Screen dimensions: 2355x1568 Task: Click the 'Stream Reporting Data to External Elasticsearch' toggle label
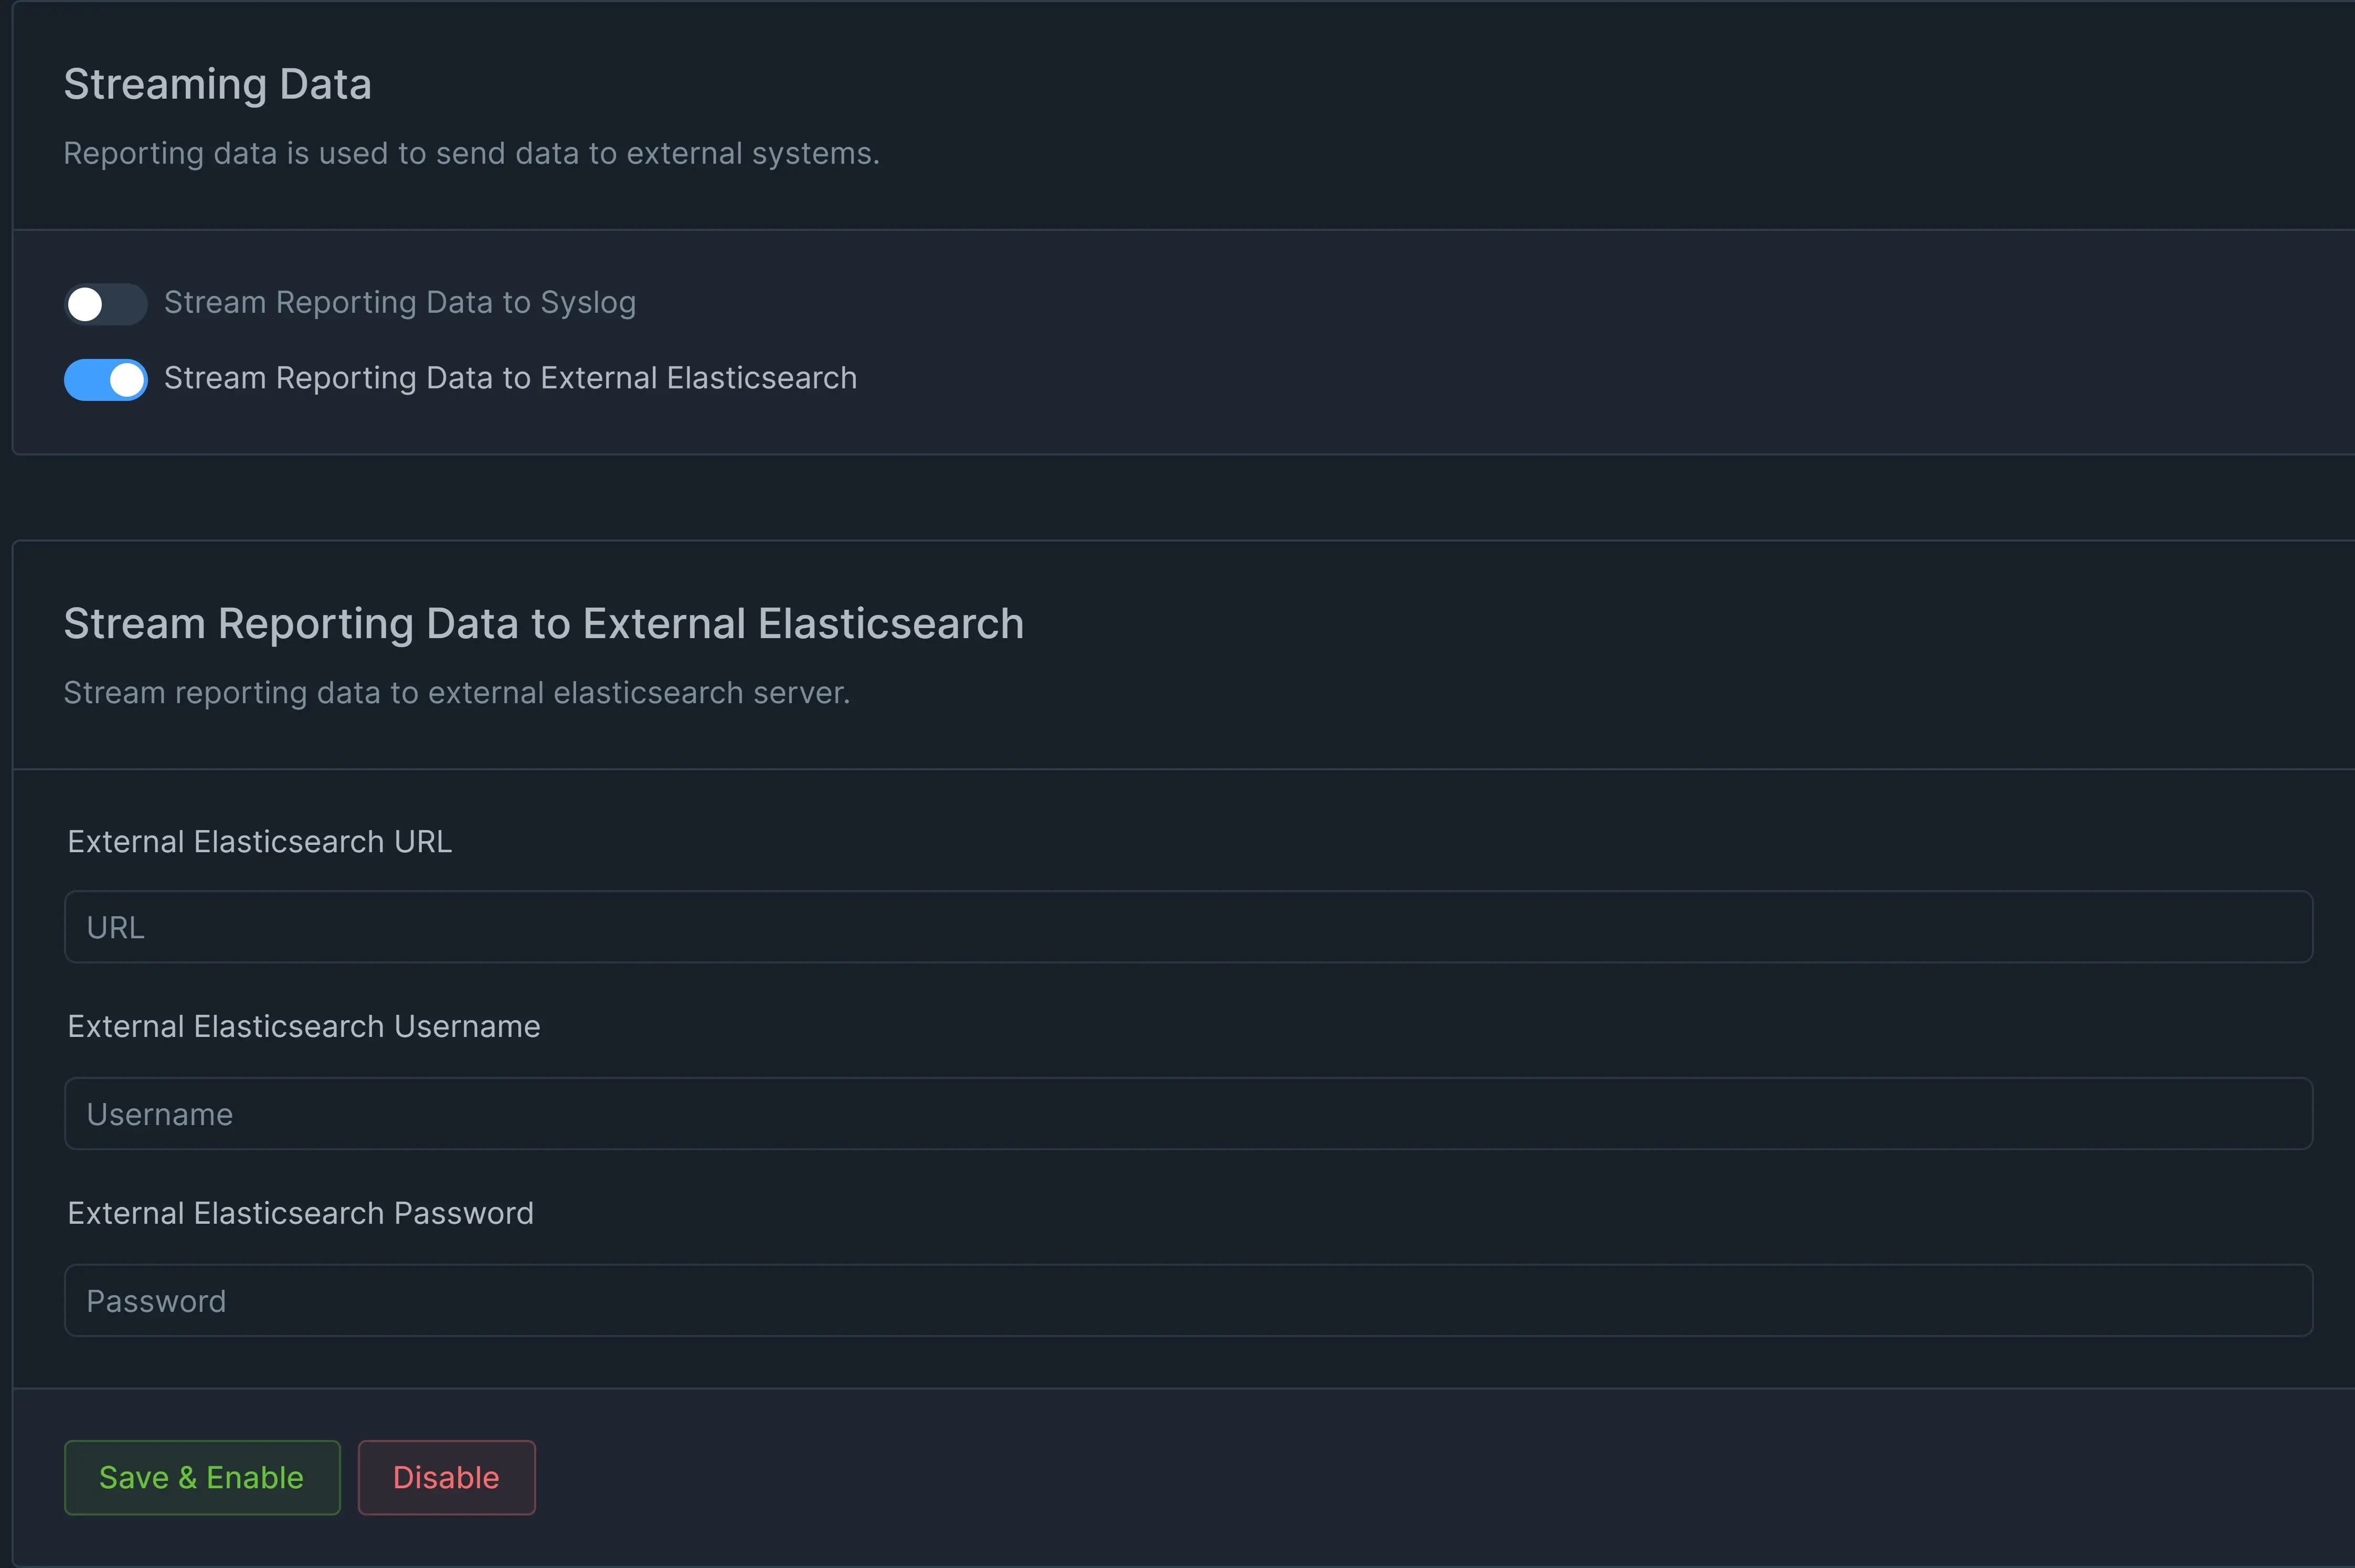[x=510, y=378]
